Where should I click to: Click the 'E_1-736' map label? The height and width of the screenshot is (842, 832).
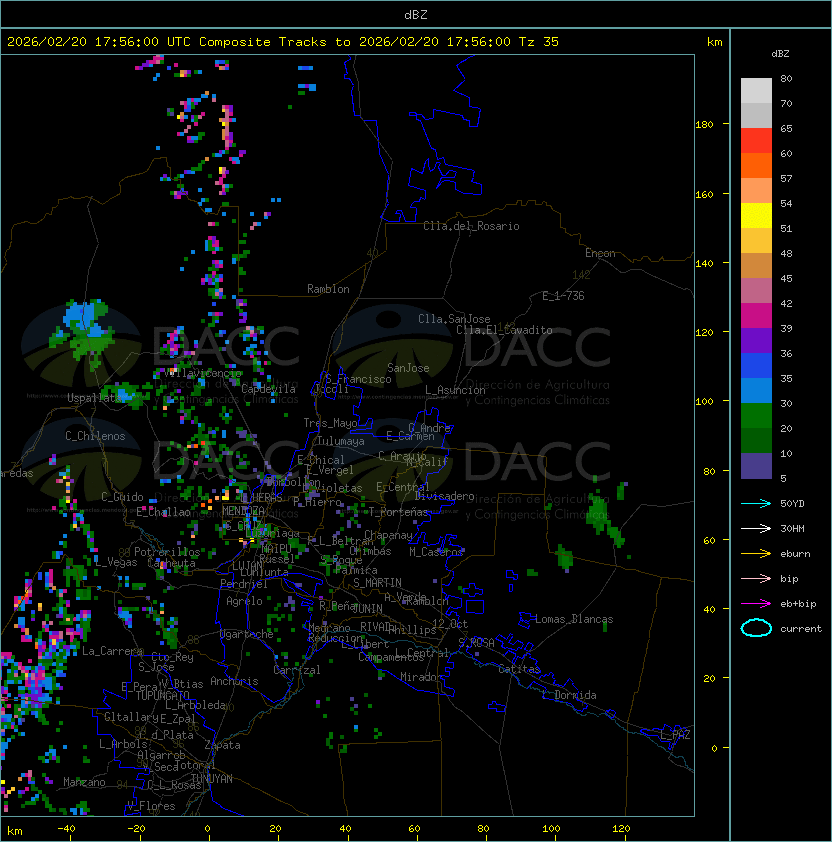563,296
